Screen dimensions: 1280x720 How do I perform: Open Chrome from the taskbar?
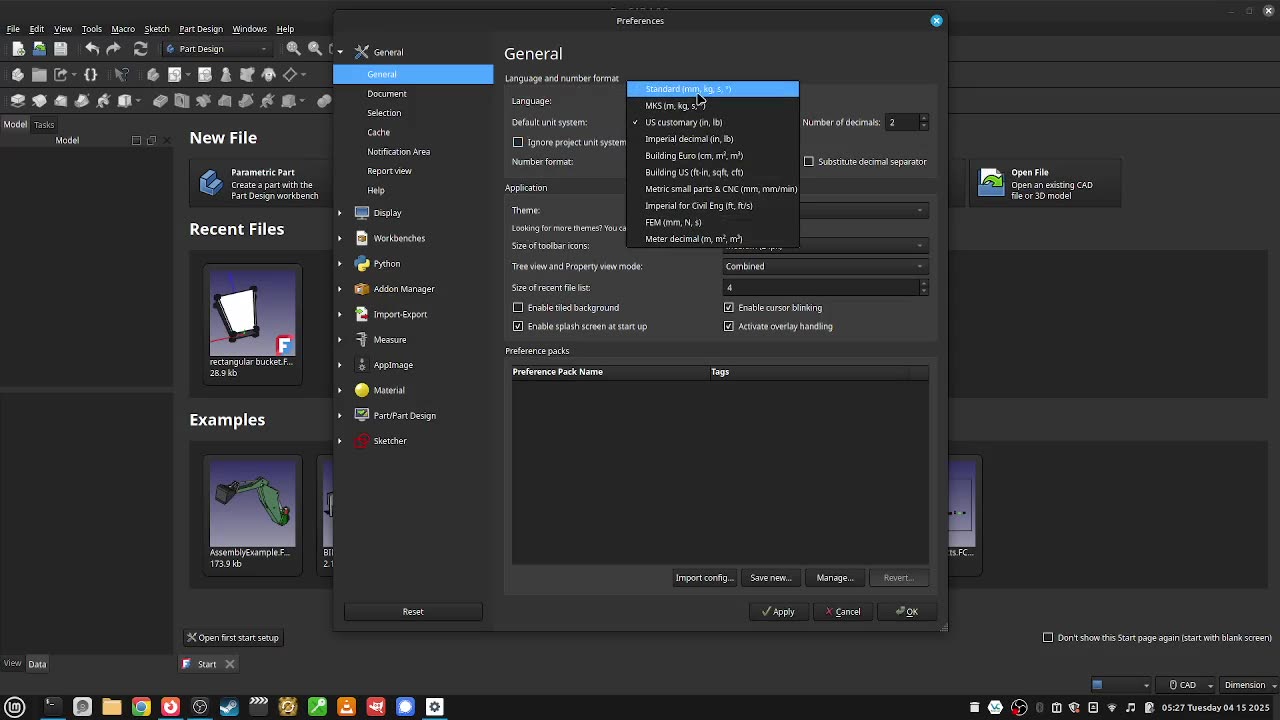(x=141, y=707)
